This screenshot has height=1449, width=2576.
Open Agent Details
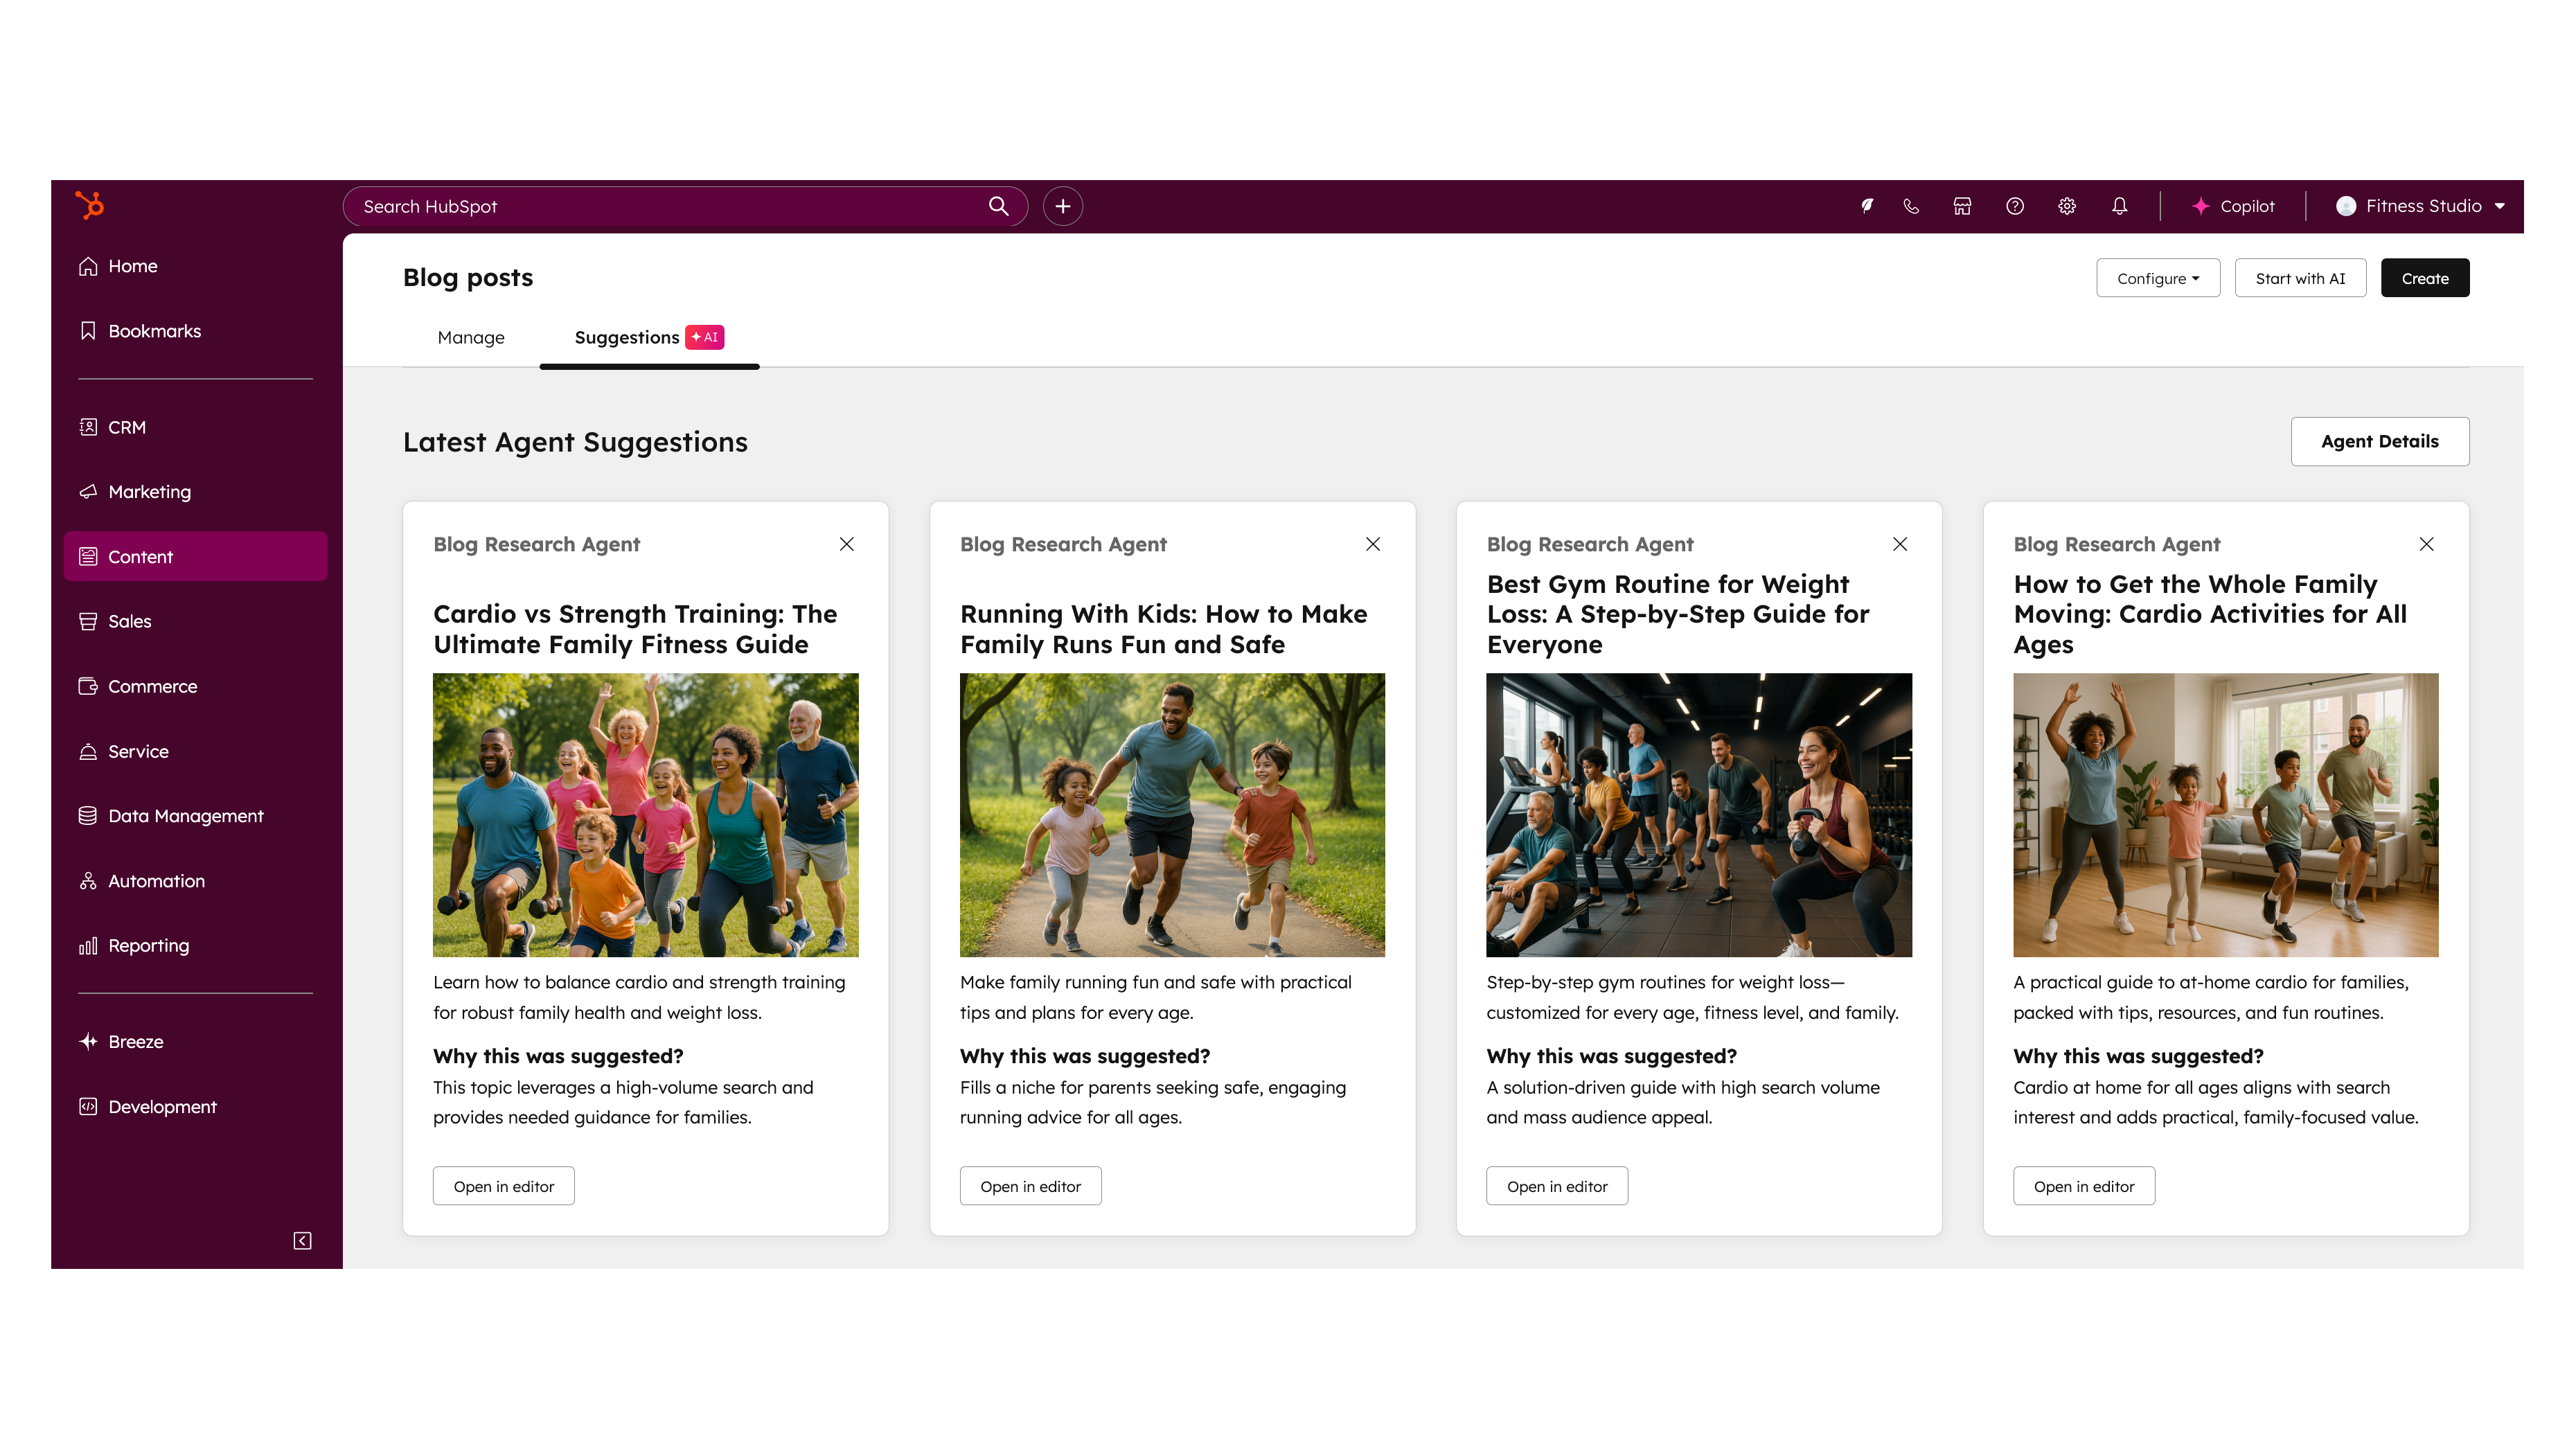point(2380,441)
